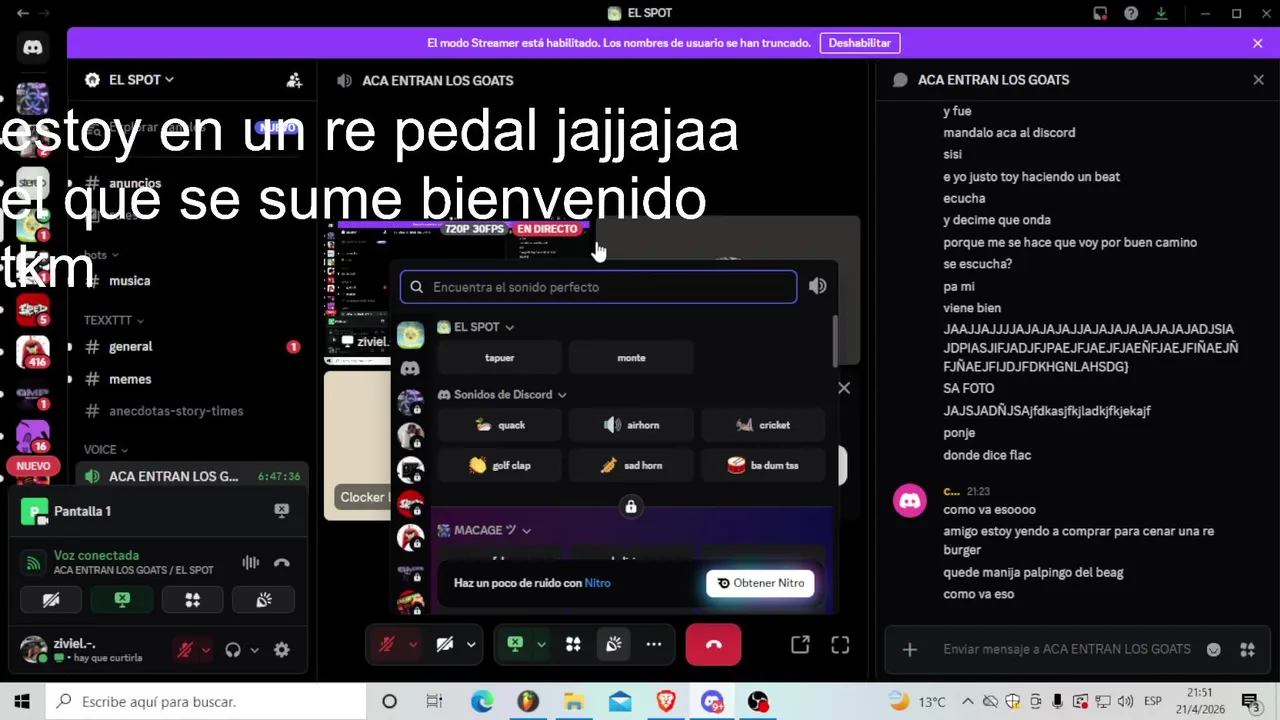Open Brave browser from Windows taskbar
1280x720 pixels.
click(665, 702)
